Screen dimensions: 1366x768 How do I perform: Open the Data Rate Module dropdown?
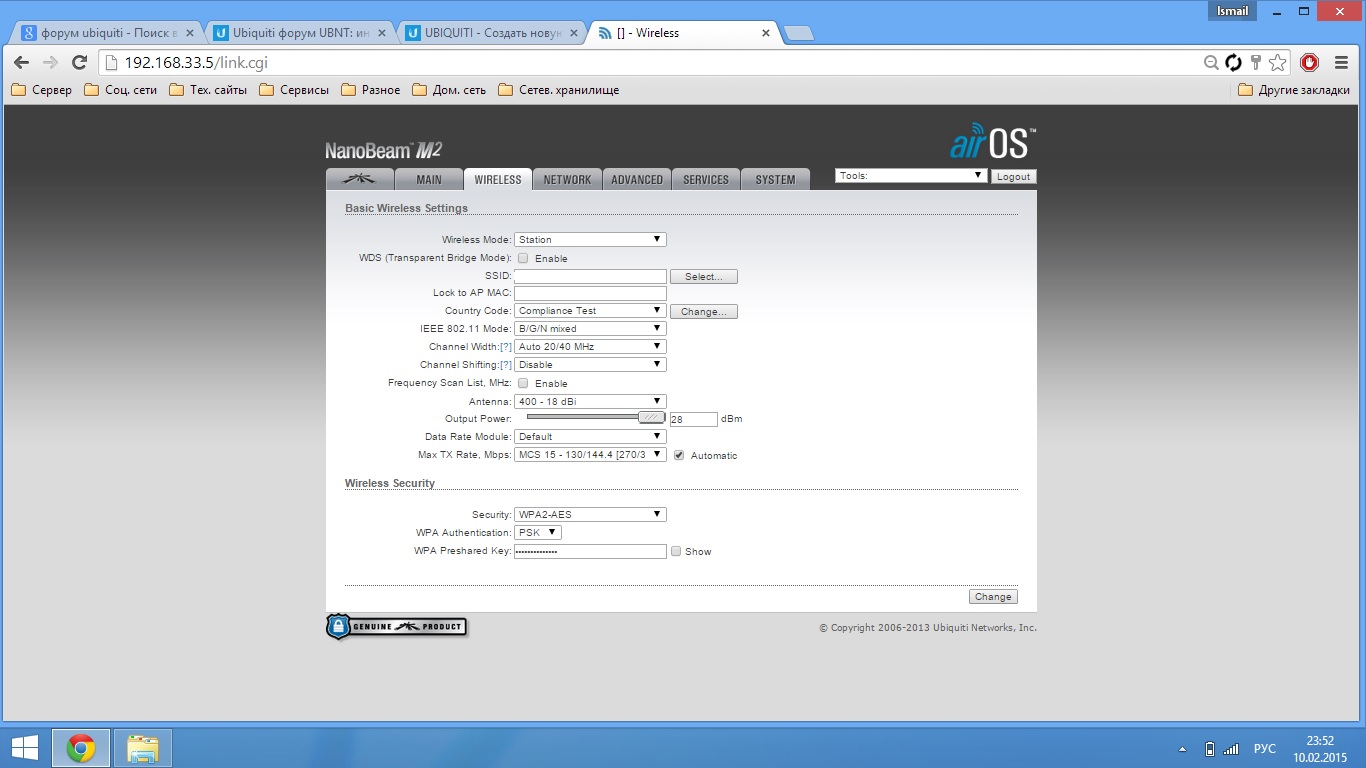click(590, 437)
